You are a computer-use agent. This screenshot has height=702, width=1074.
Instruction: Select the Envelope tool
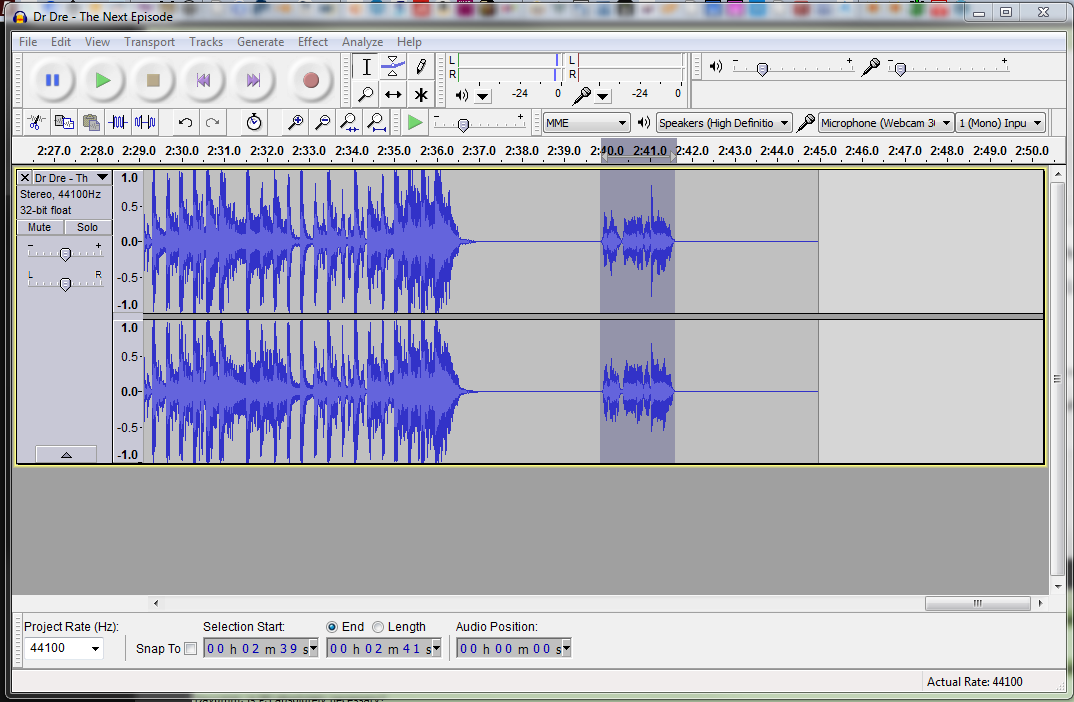coord(393,67)
